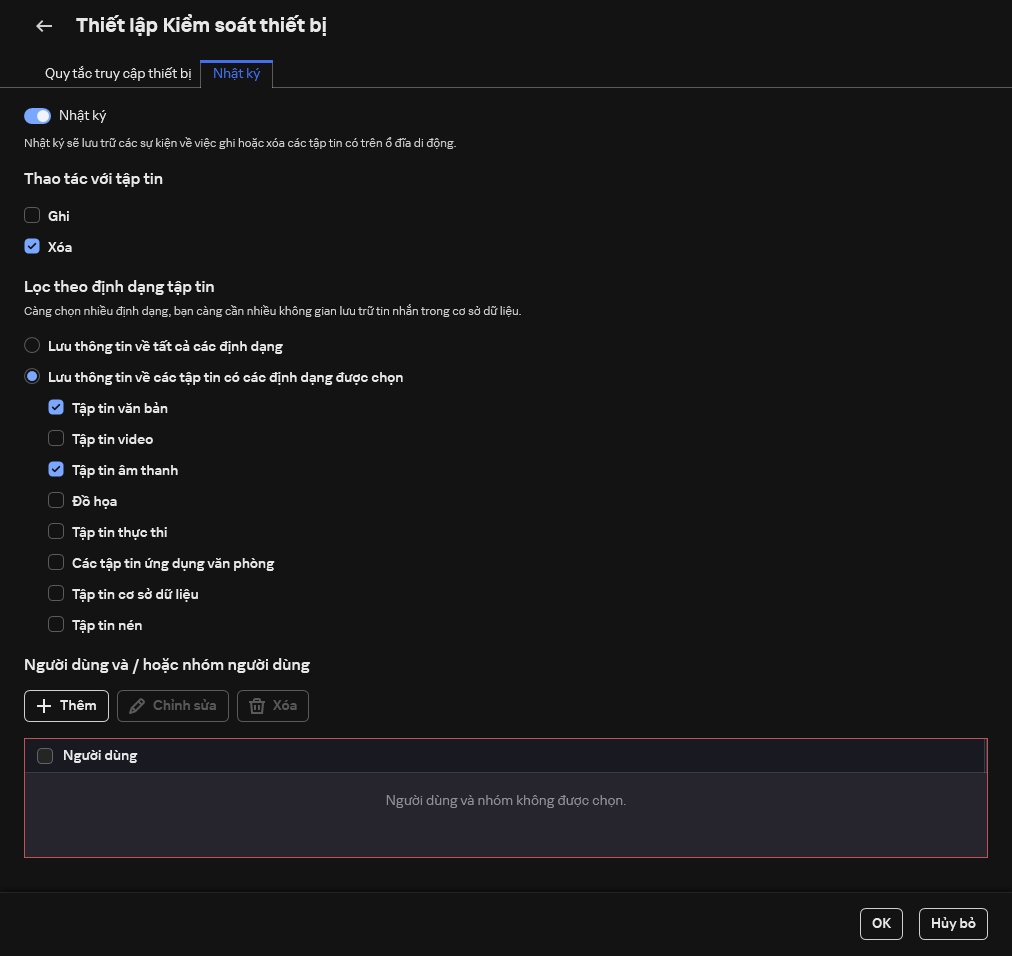
Task: Open the Nhật ký tab
Action: (236, 74)
